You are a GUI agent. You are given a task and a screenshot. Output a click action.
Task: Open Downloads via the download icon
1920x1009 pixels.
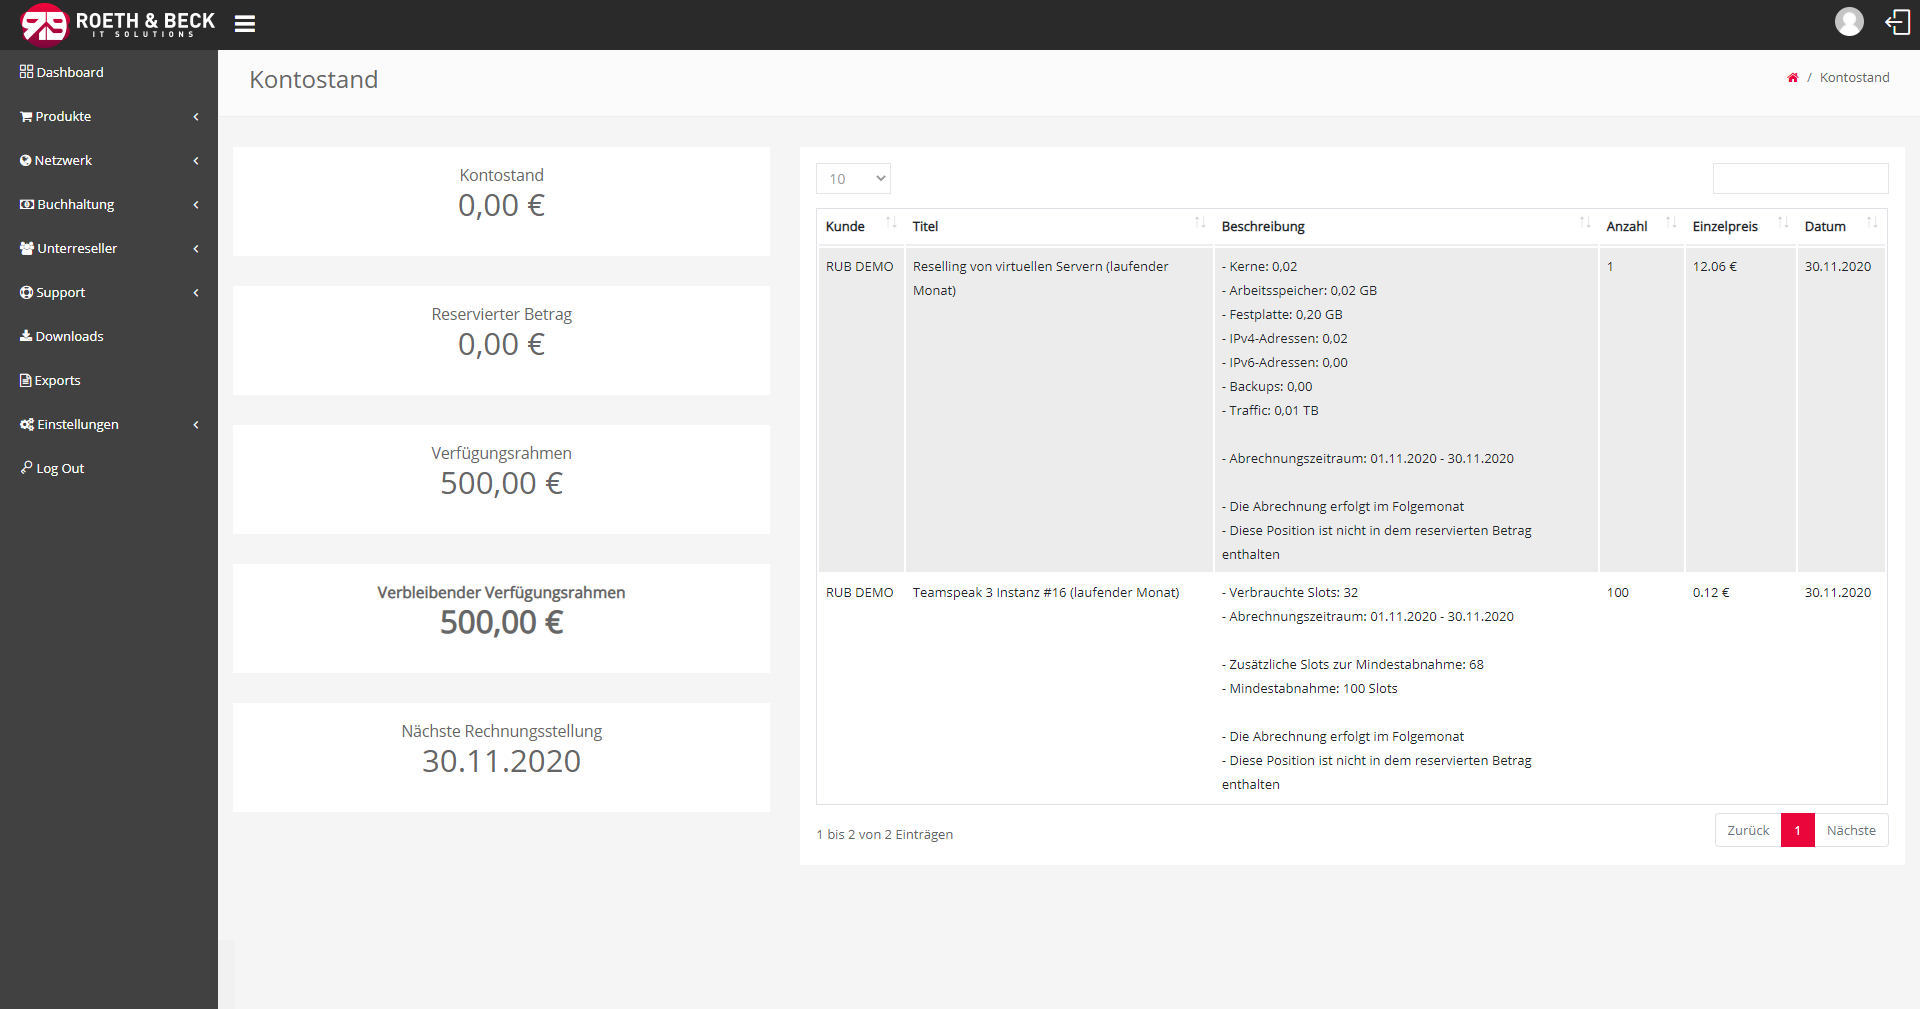pos(25,336)
